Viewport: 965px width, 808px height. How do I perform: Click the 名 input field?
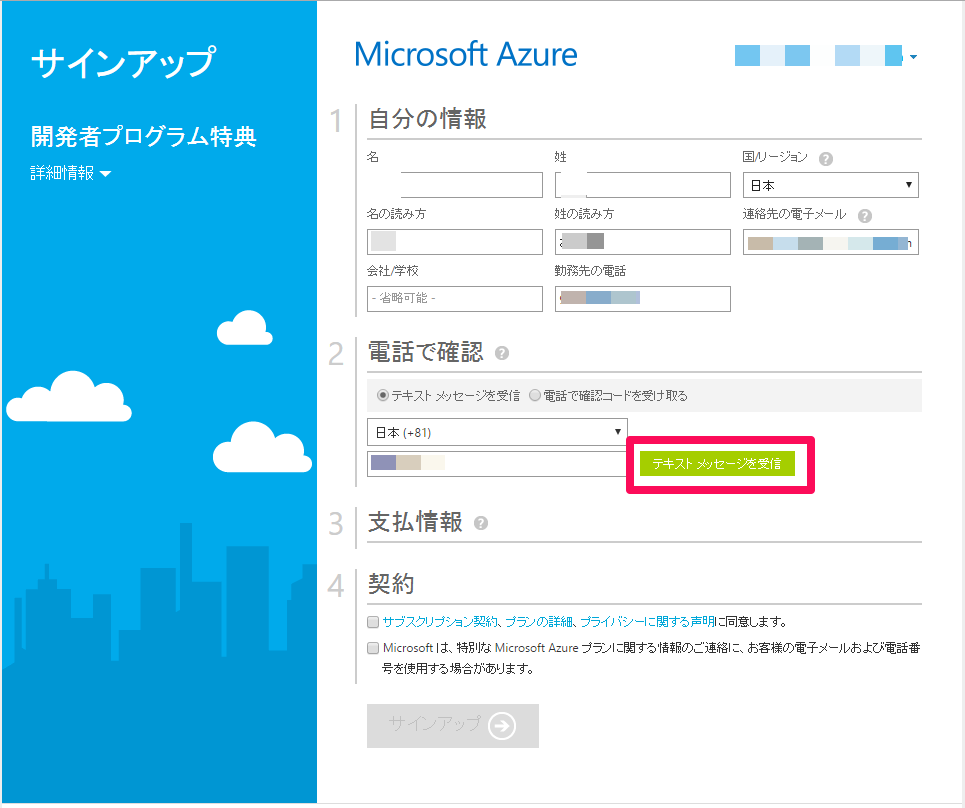tap(455, 185)
